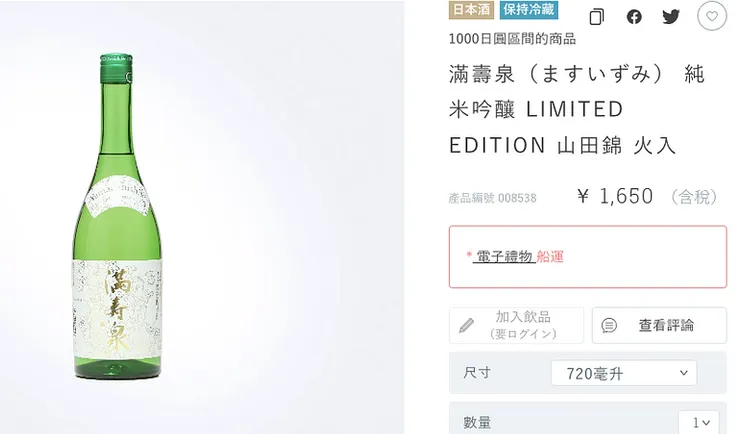
Task: Click the 1000日圓區間的商品 link
Action: (512, 39)
